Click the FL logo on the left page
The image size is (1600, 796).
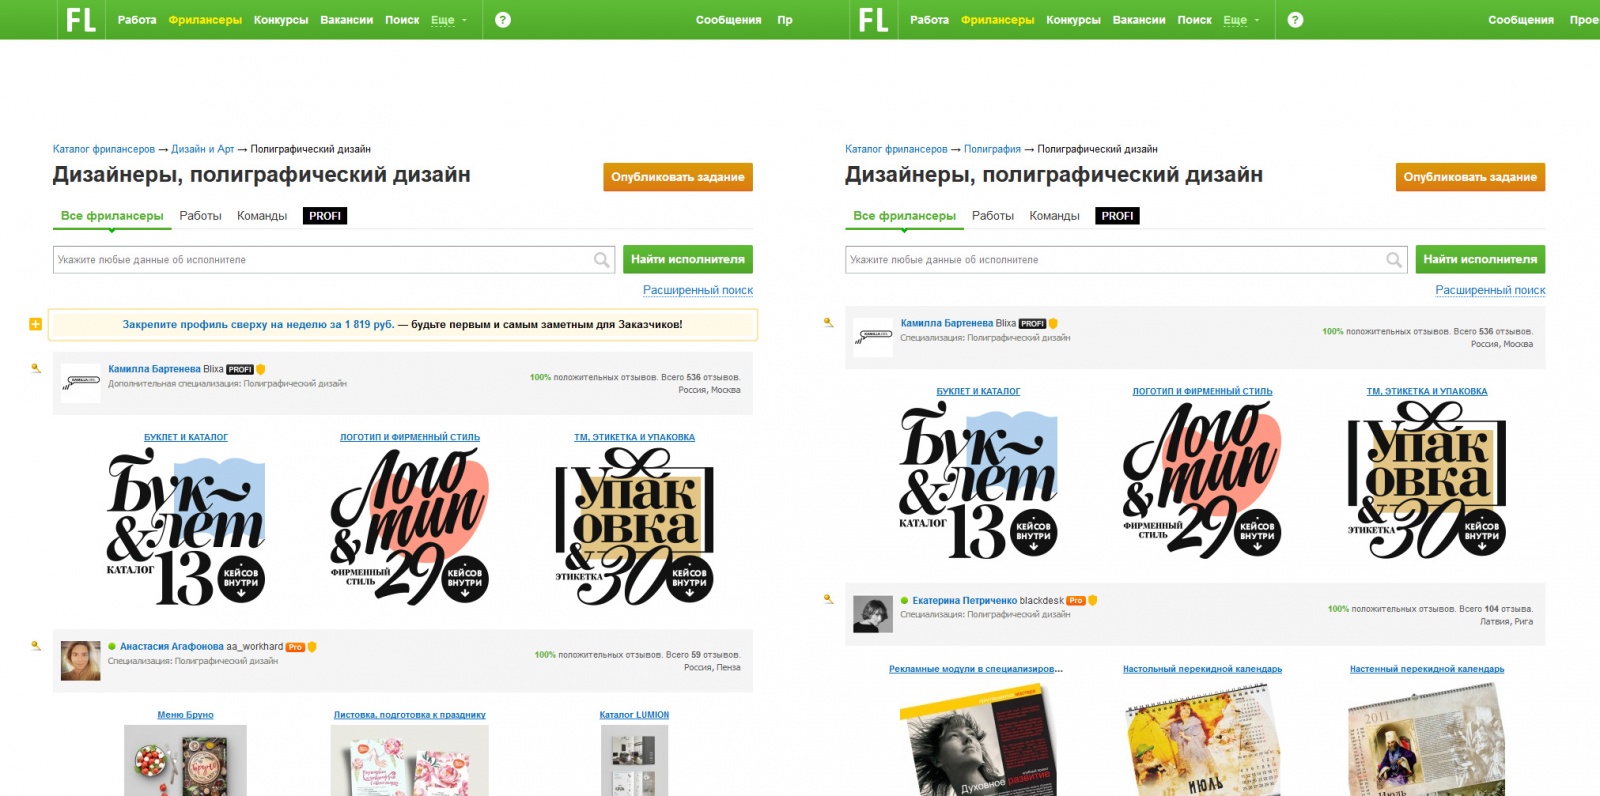81,20
